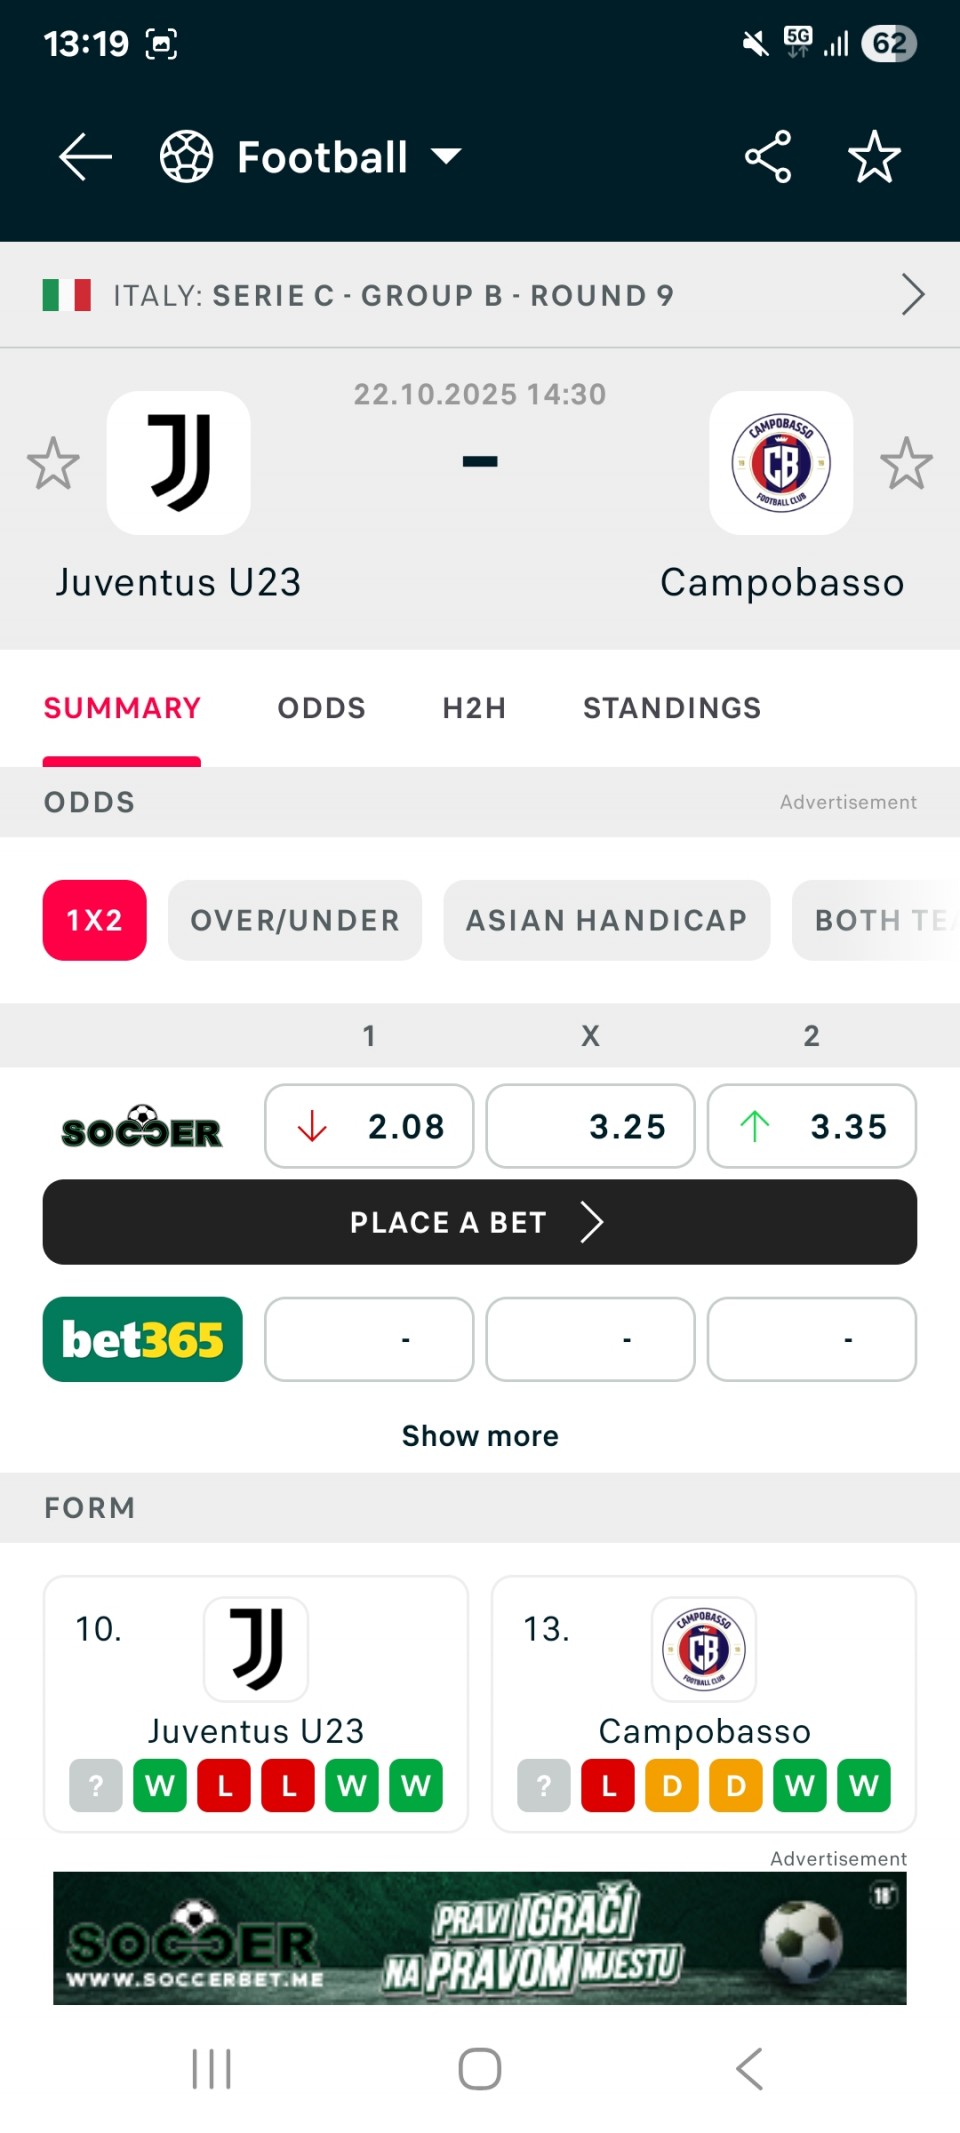Favorite Juventus U23 team star

53,463
